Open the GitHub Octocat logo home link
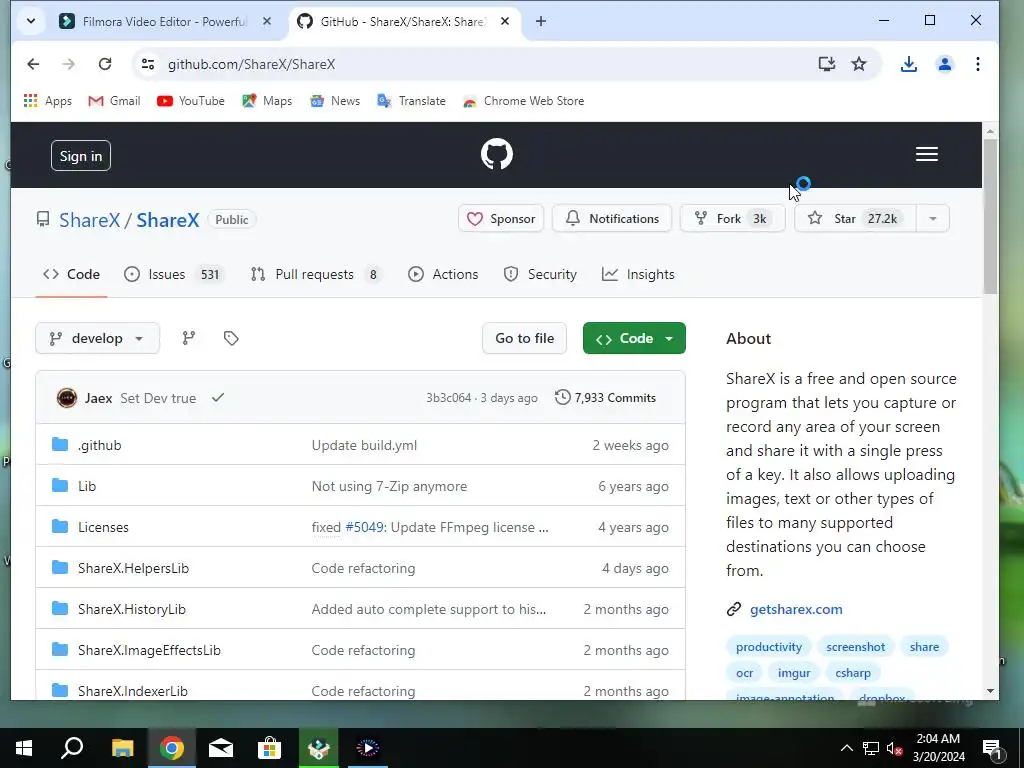The image size is (1024, 768). (x=496, y=154)
